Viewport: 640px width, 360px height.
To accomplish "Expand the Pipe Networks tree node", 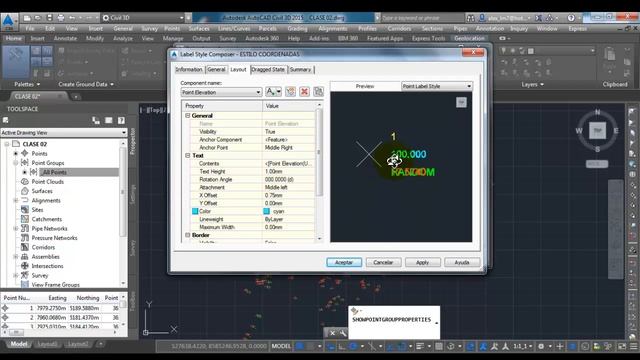I will [16, 229].
